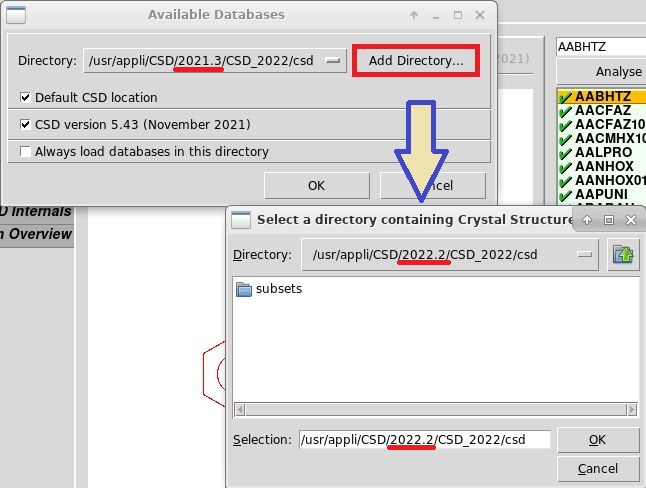
Task: Uncheck CSD version 5.43 (November 2021)
Action: [x=25, y=124]
